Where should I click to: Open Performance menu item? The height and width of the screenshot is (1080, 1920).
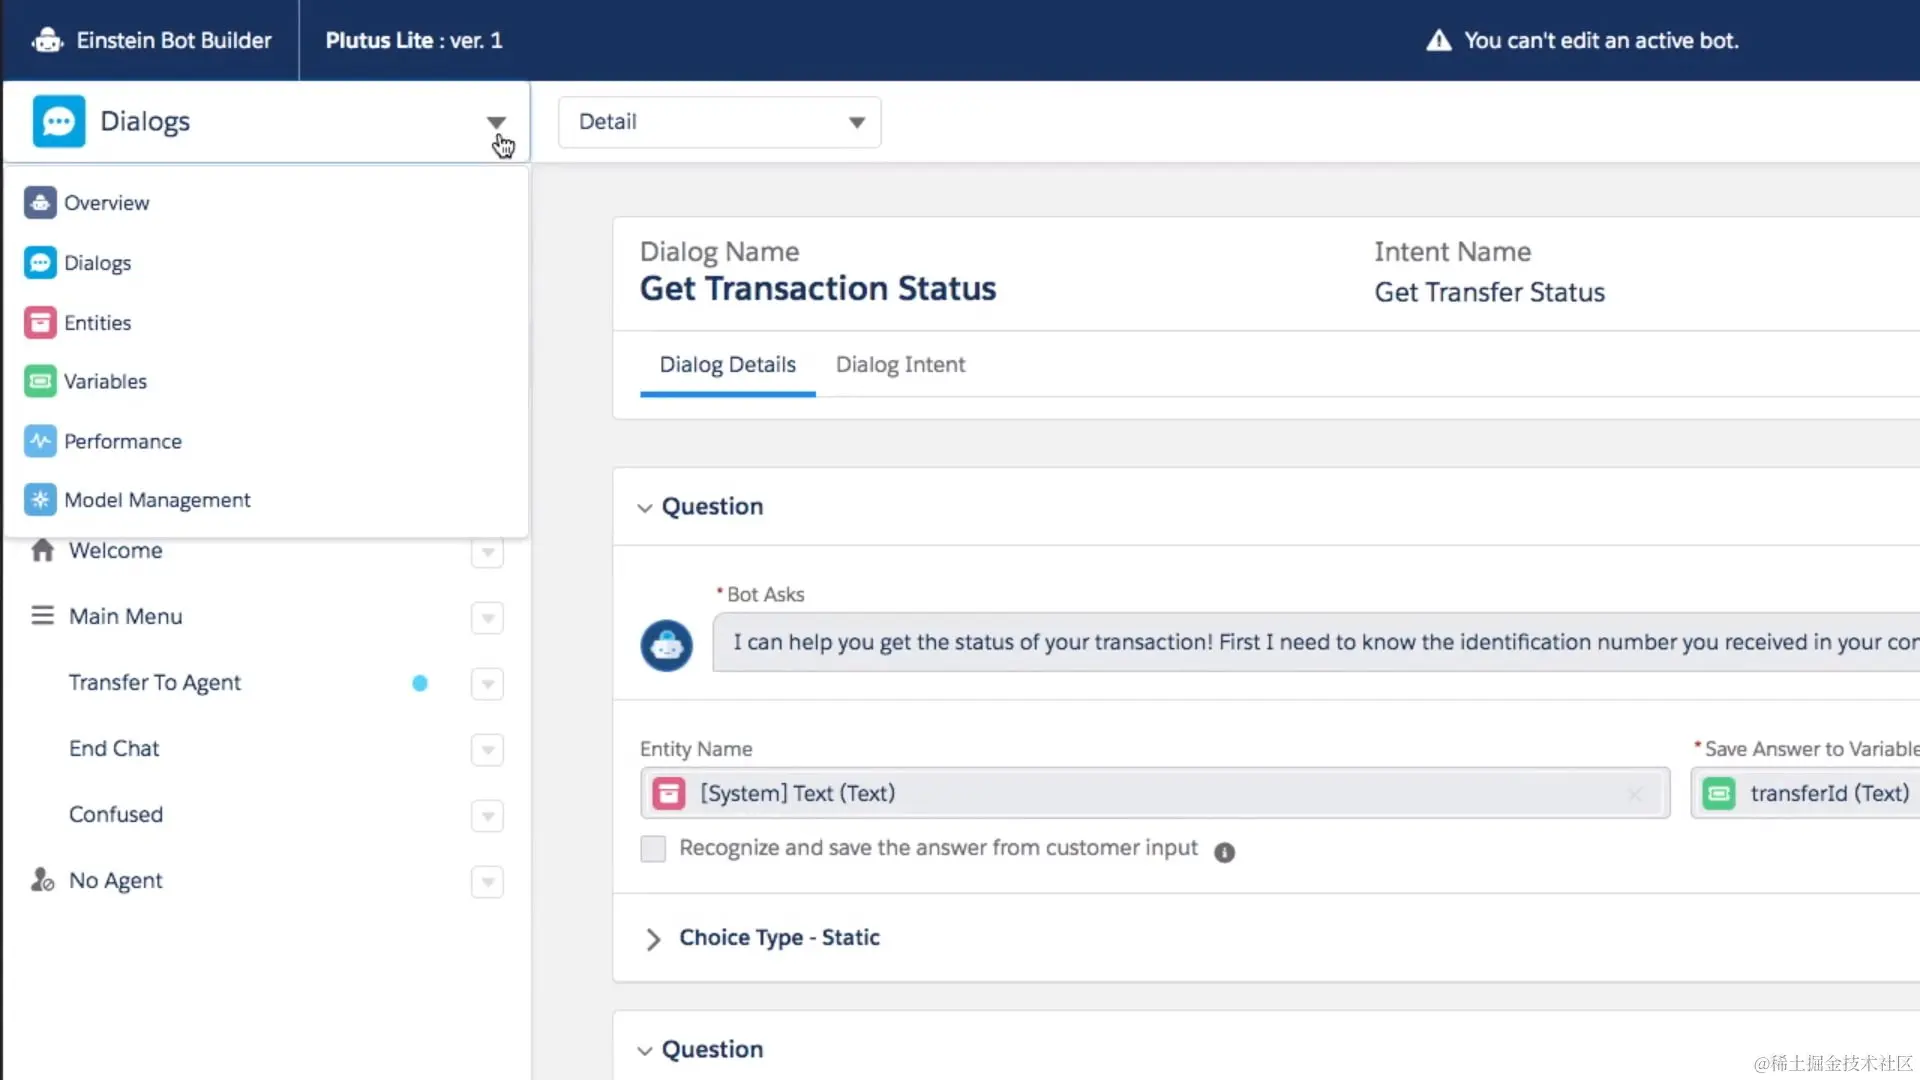[122, 441]
